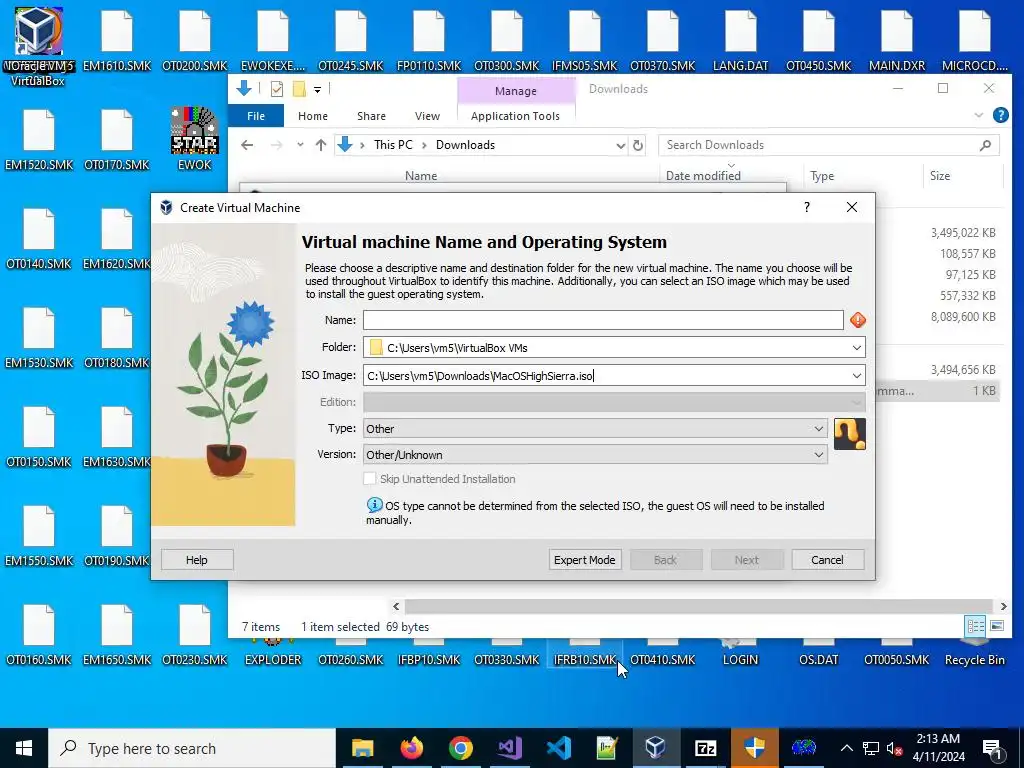Click the quick access properties checkmark icon
The image size is (1024, 768).
[x=277, y=89]
